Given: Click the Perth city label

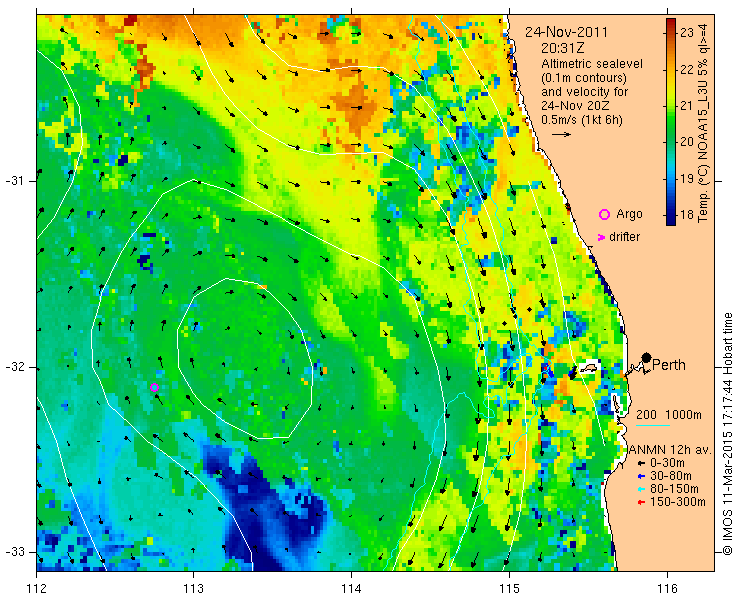Looking at the screenshot, I should (669, 365).
